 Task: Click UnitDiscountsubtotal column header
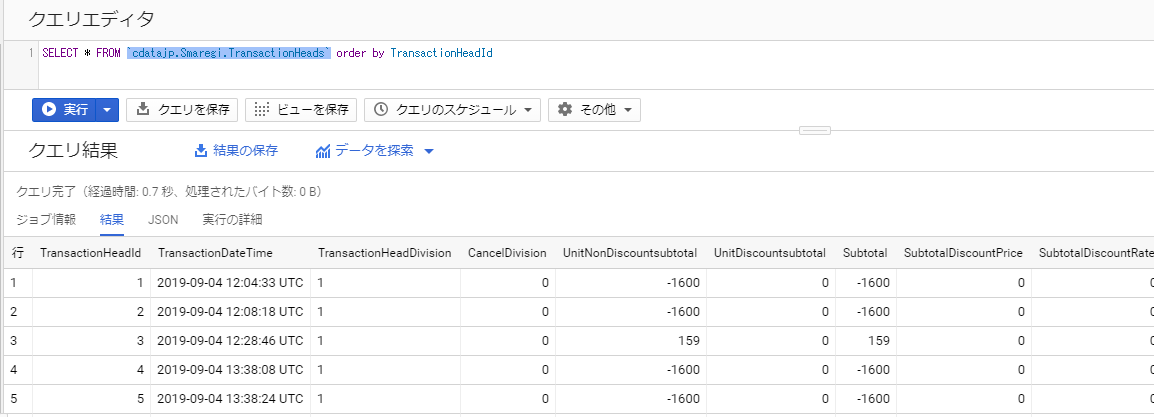(770, 253)
